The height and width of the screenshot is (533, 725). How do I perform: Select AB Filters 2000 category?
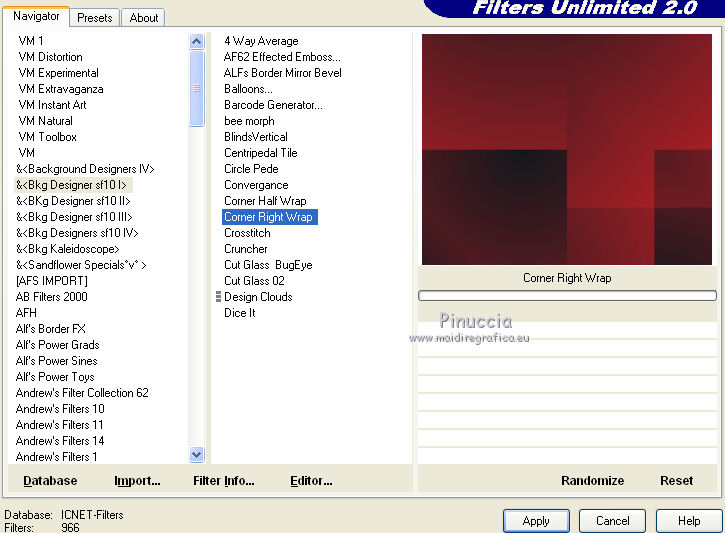[51, 297]
